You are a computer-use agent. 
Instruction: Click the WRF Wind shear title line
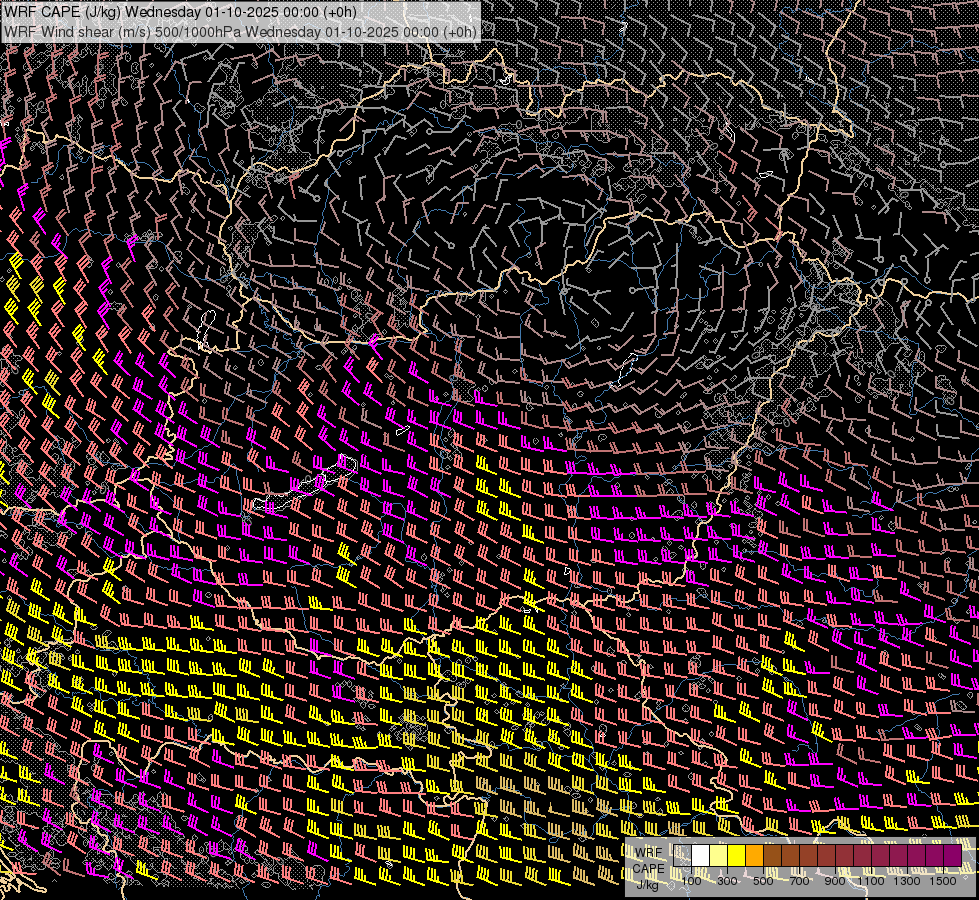pos(240,31)
